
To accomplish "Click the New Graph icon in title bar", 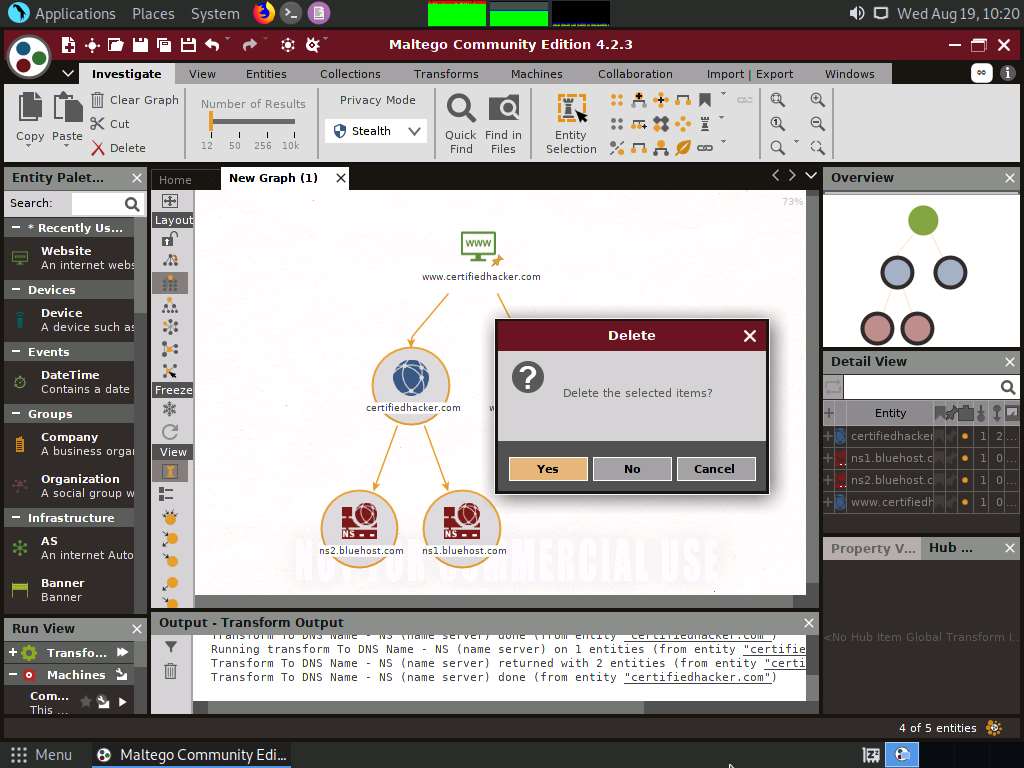I will click(x=69, y=44).
